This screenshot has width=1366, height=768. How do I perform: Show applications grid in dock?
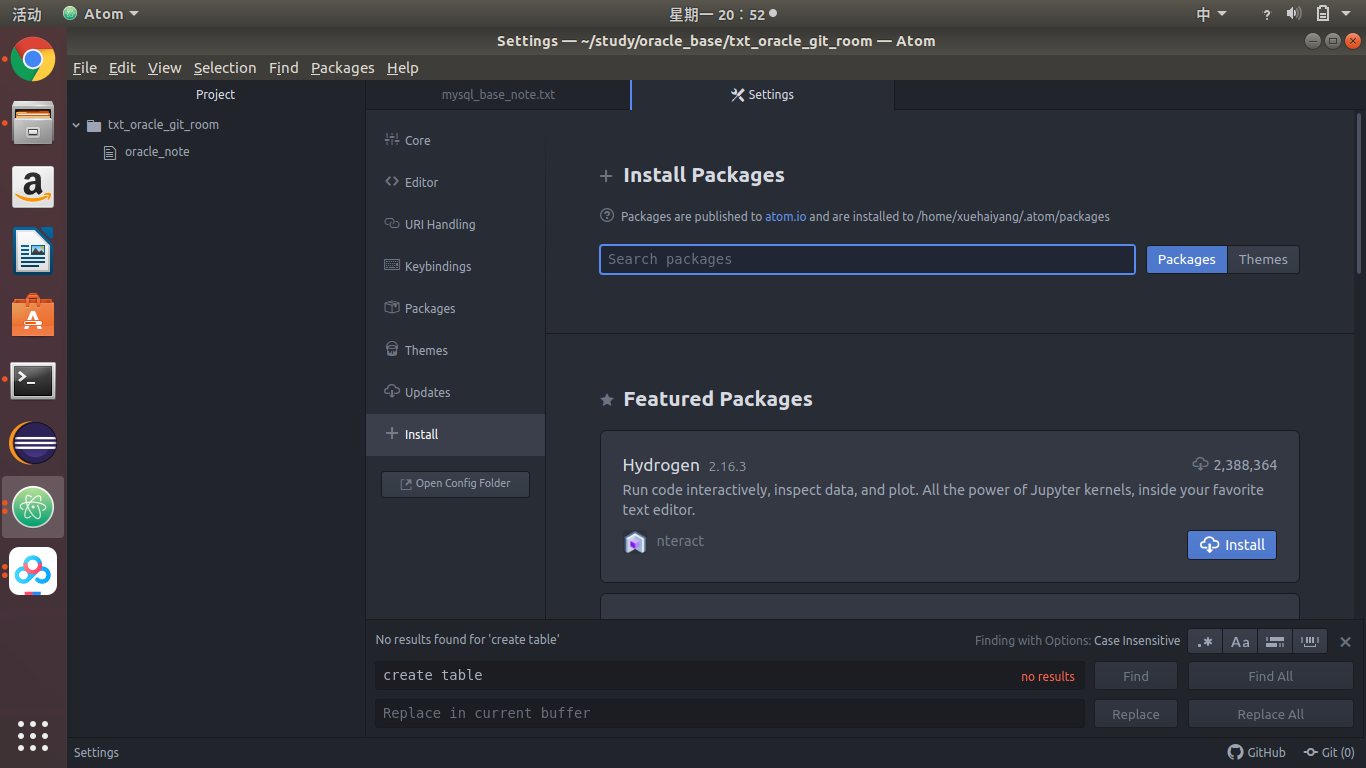click(33, 735)
